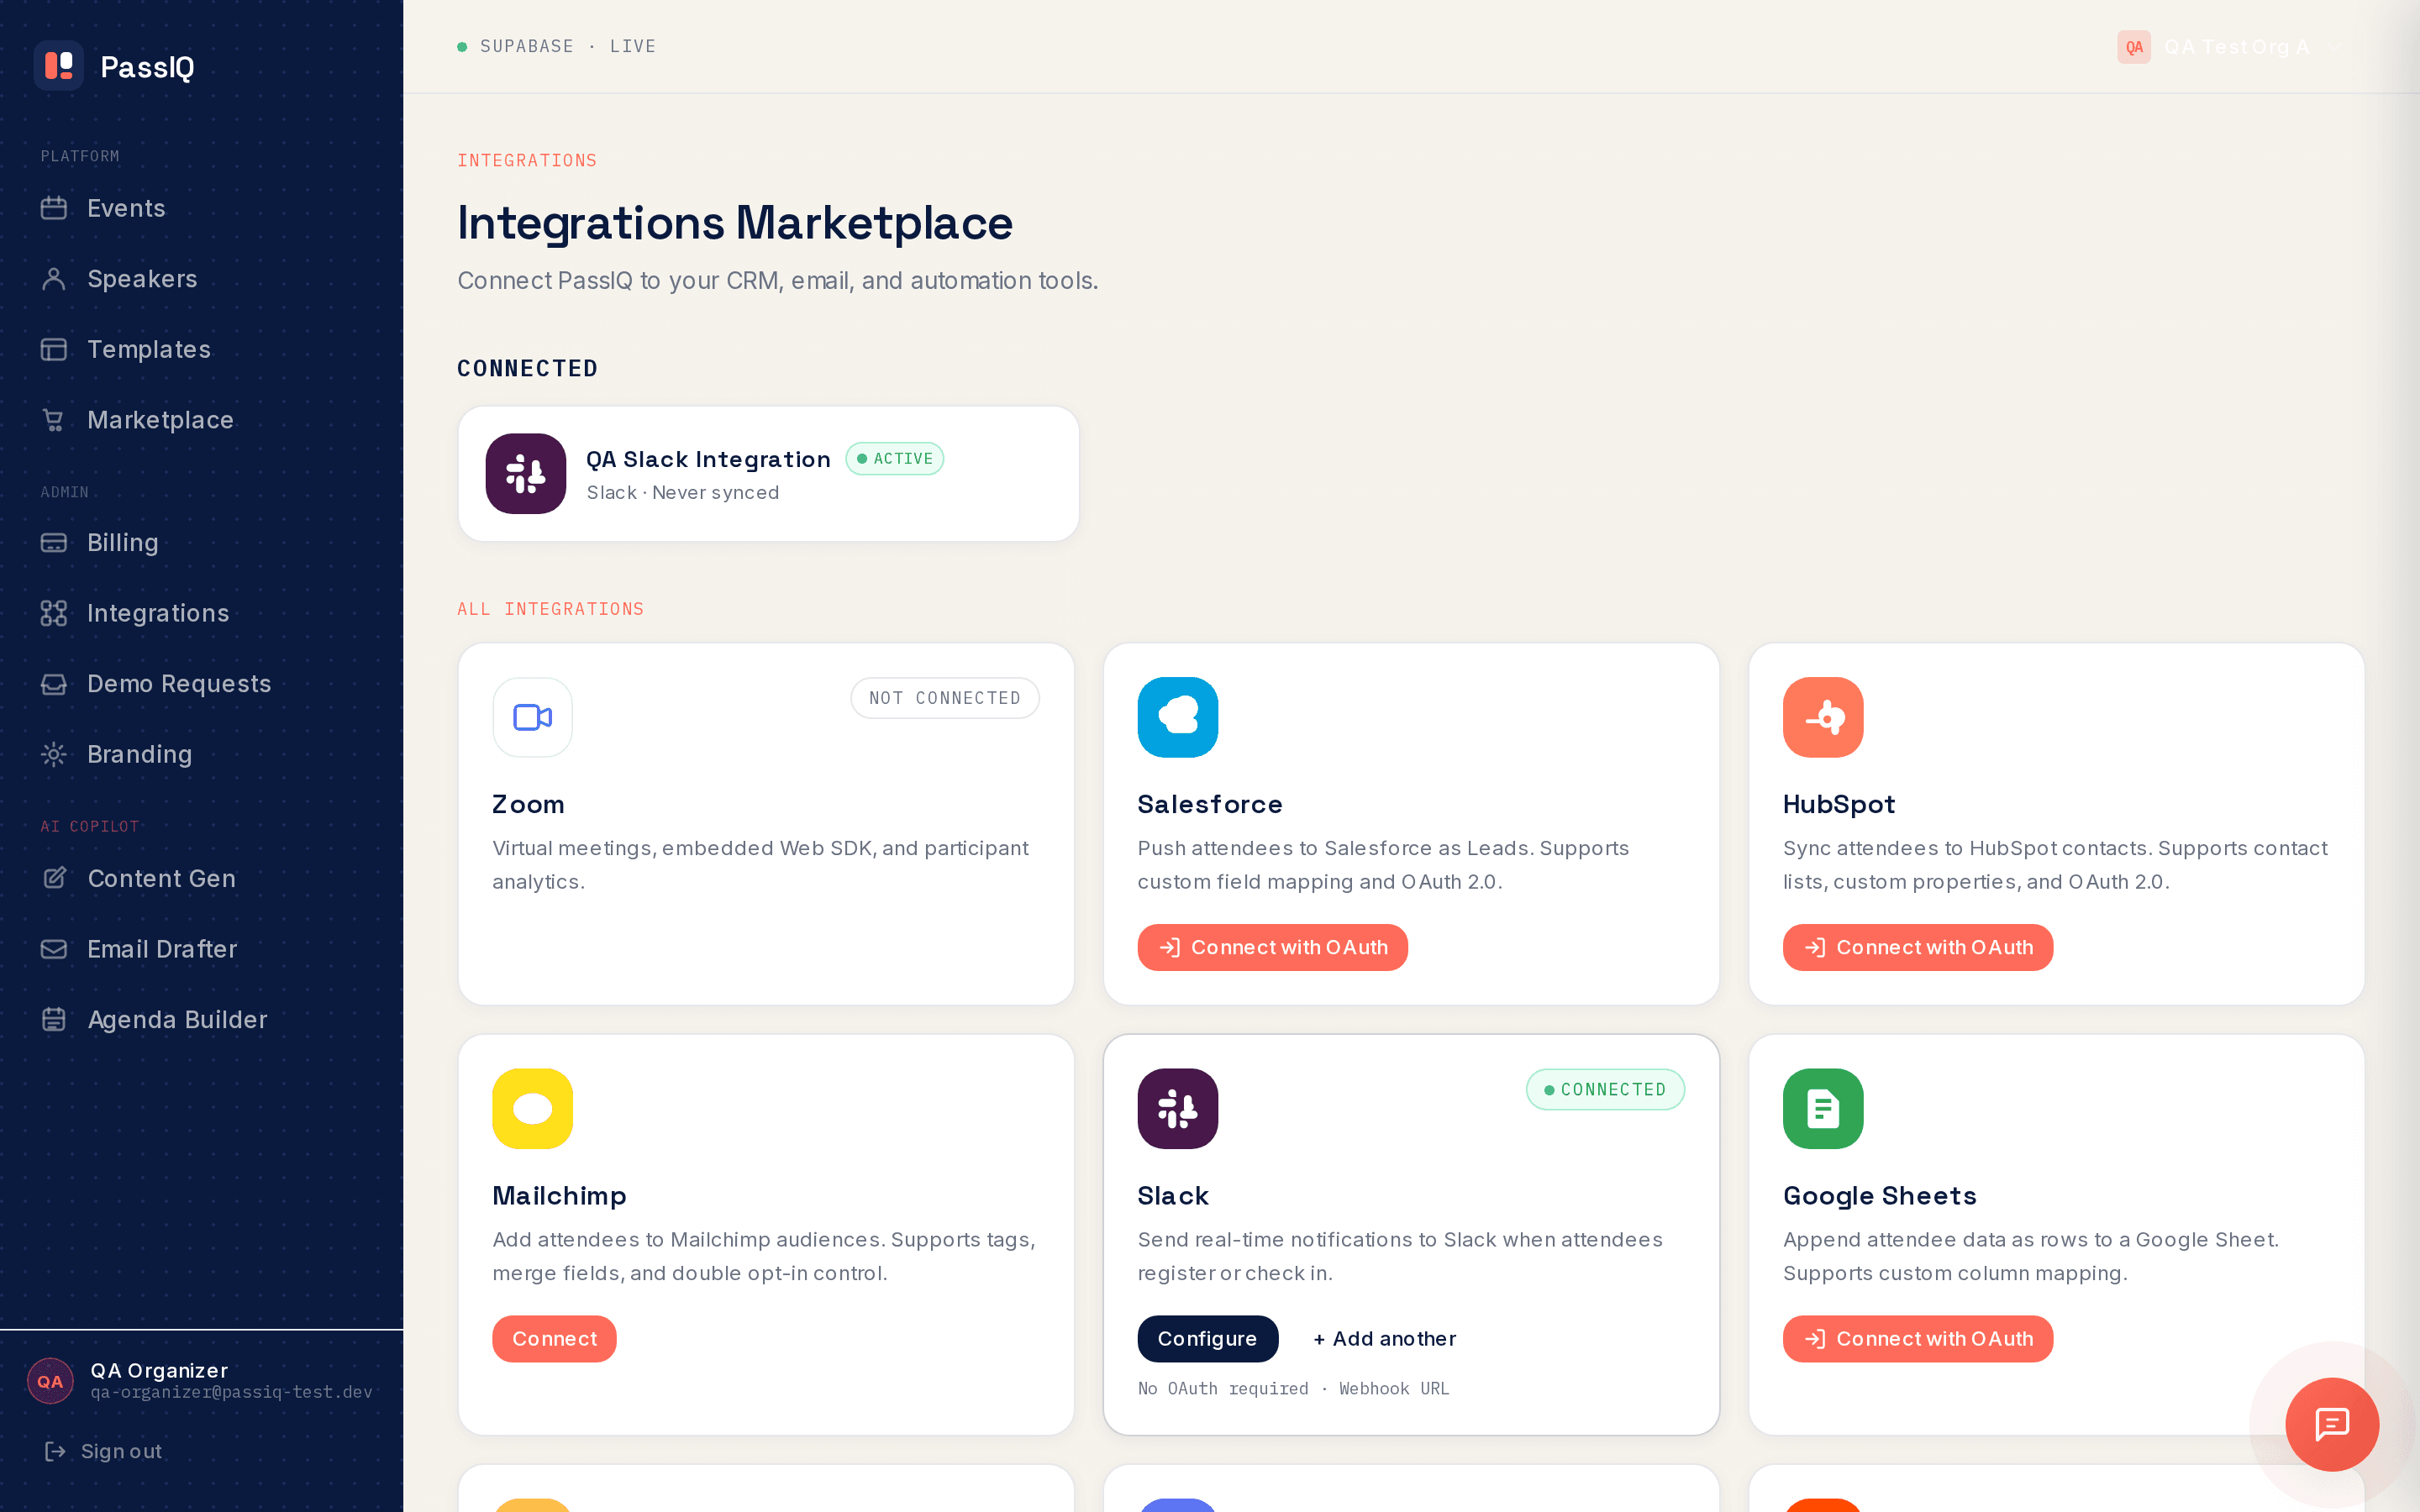Click the Speakers person icon
The image size is (2420, 1512).
coord(54,279)
